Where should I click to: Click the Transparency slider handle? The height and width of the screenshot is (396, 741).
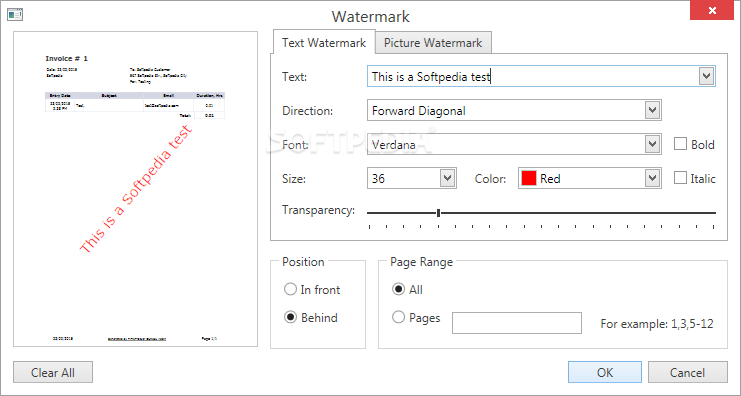(439, 213)
